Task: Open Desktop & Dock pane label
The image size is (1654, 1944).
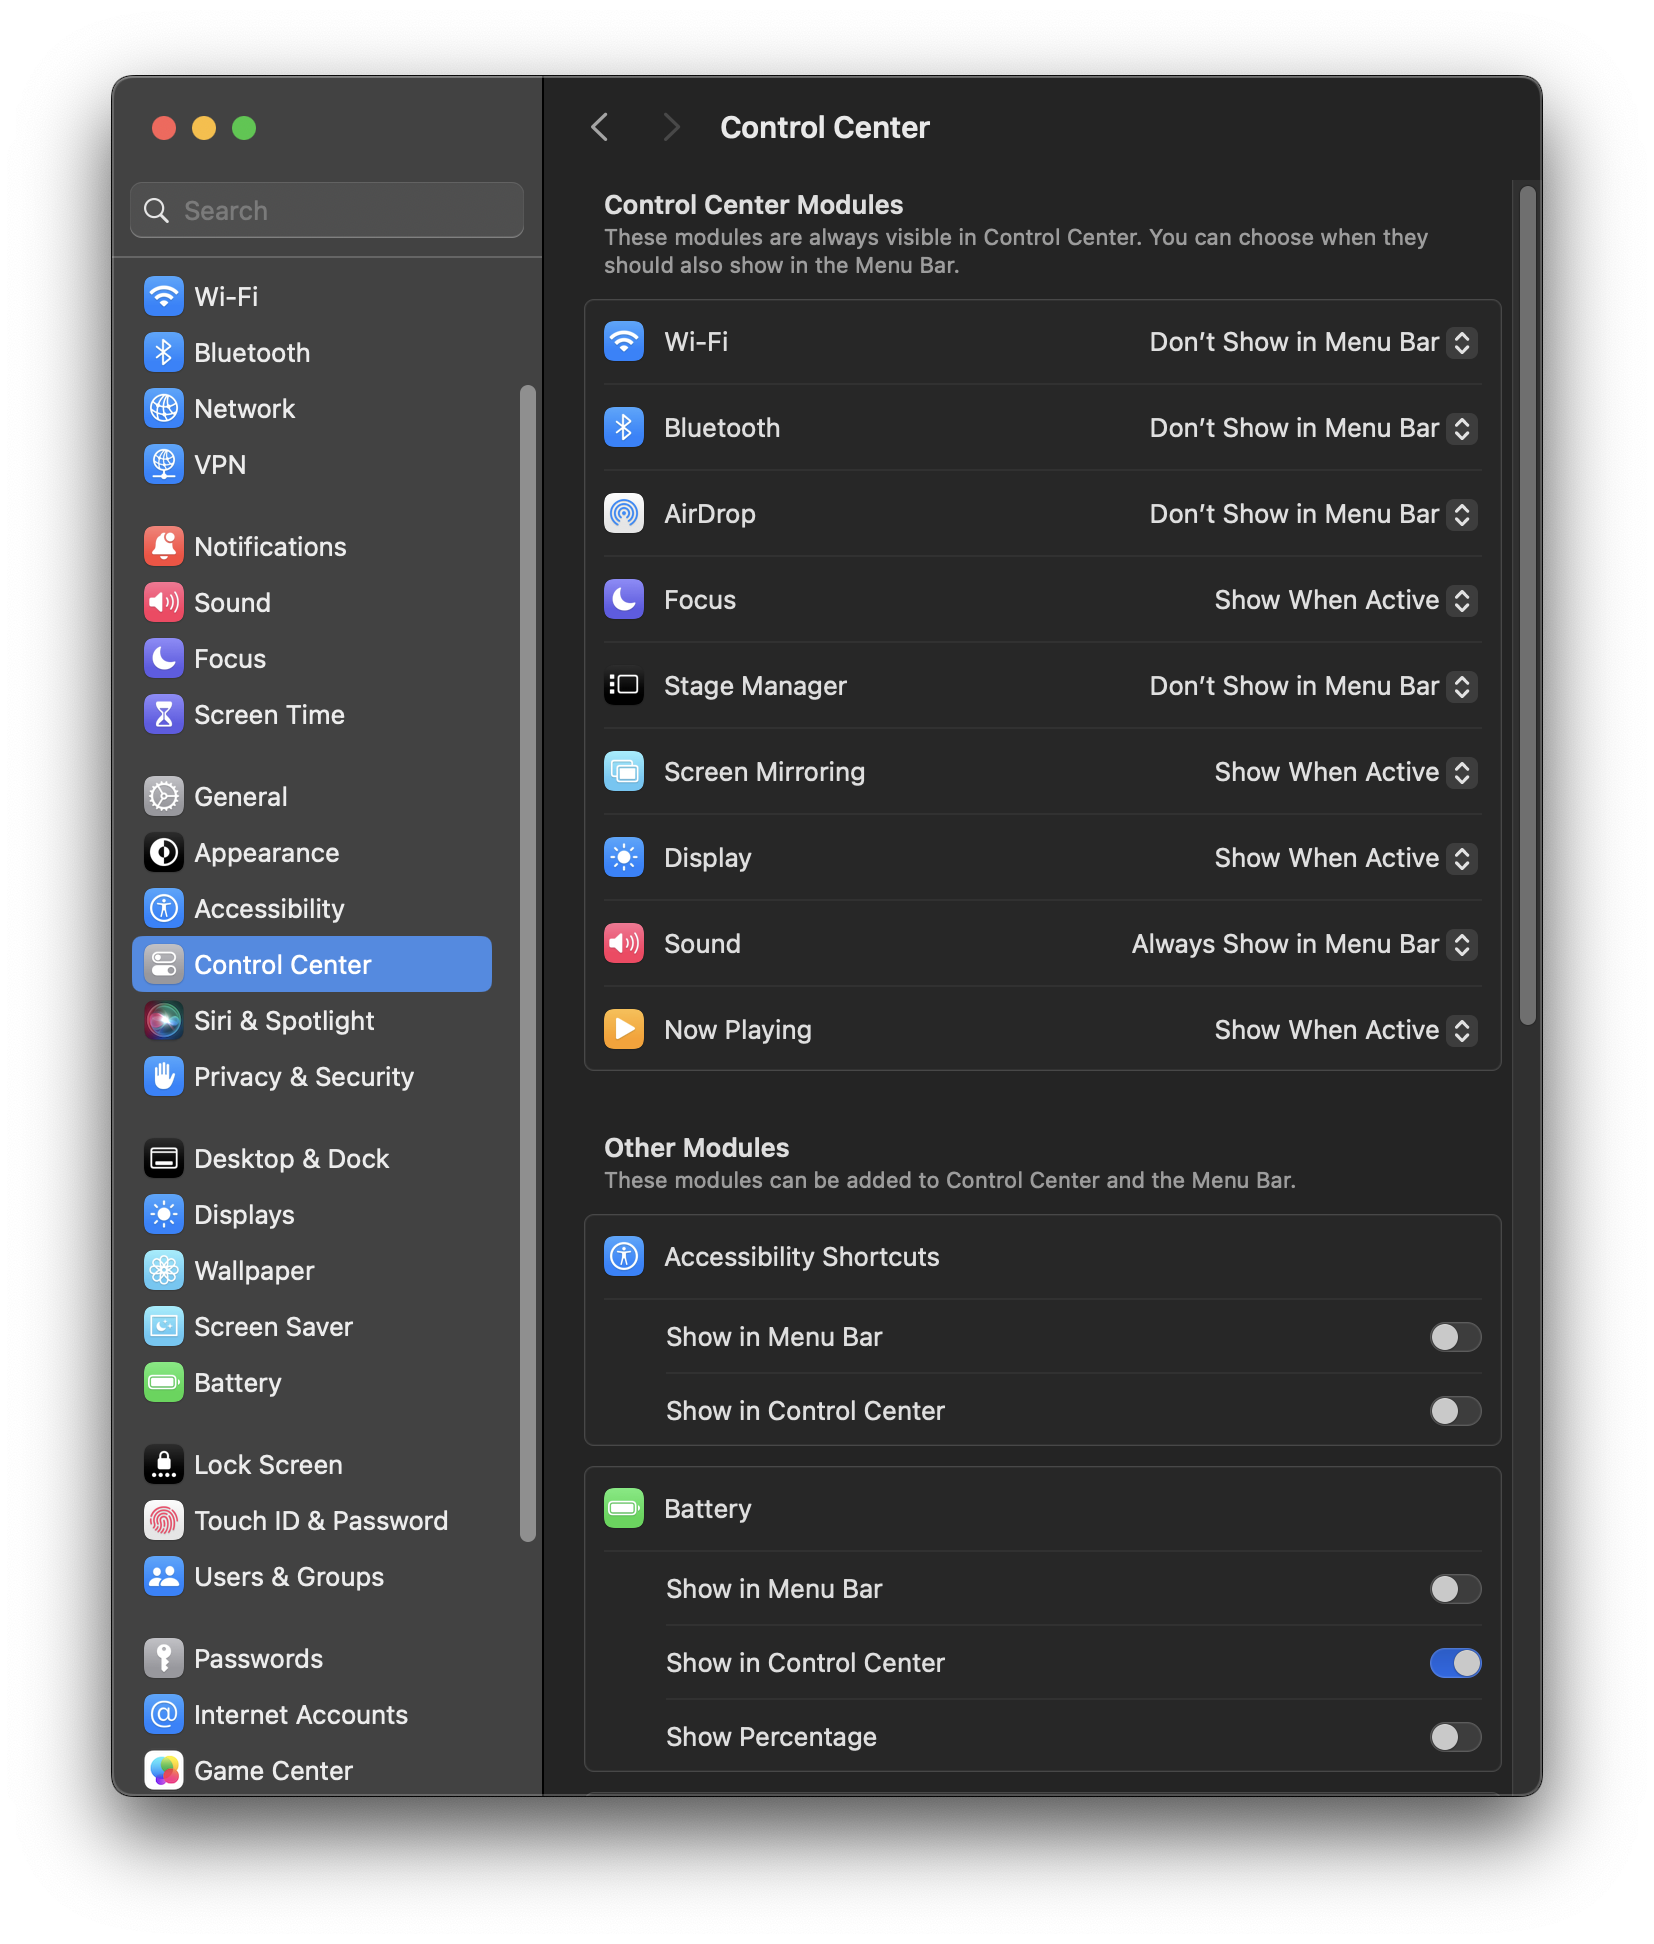Action: pyautogui.click(x=291, y=1158)
